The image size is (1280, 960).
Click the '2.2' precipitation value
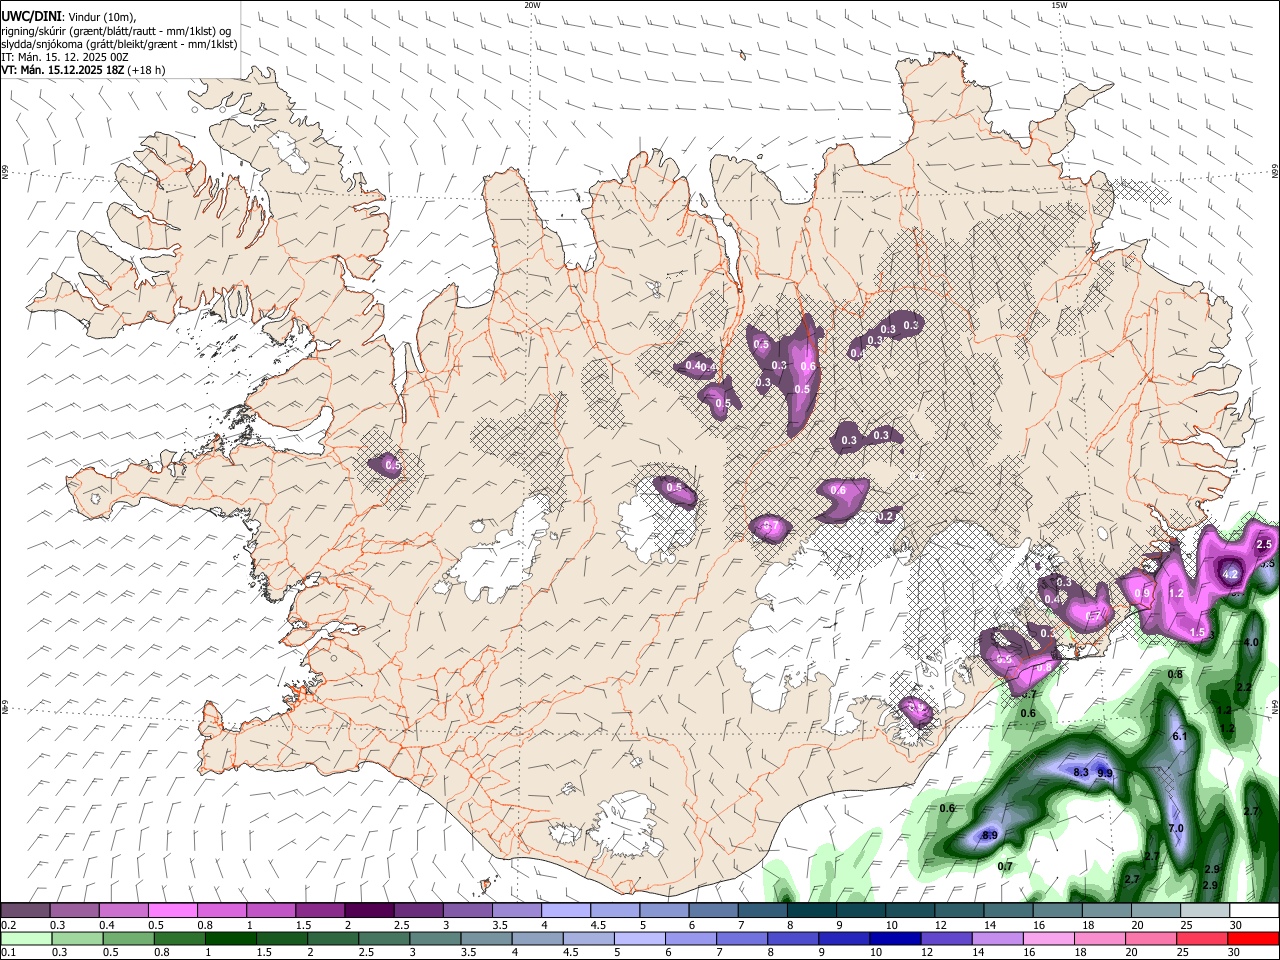click(1244, 688)
